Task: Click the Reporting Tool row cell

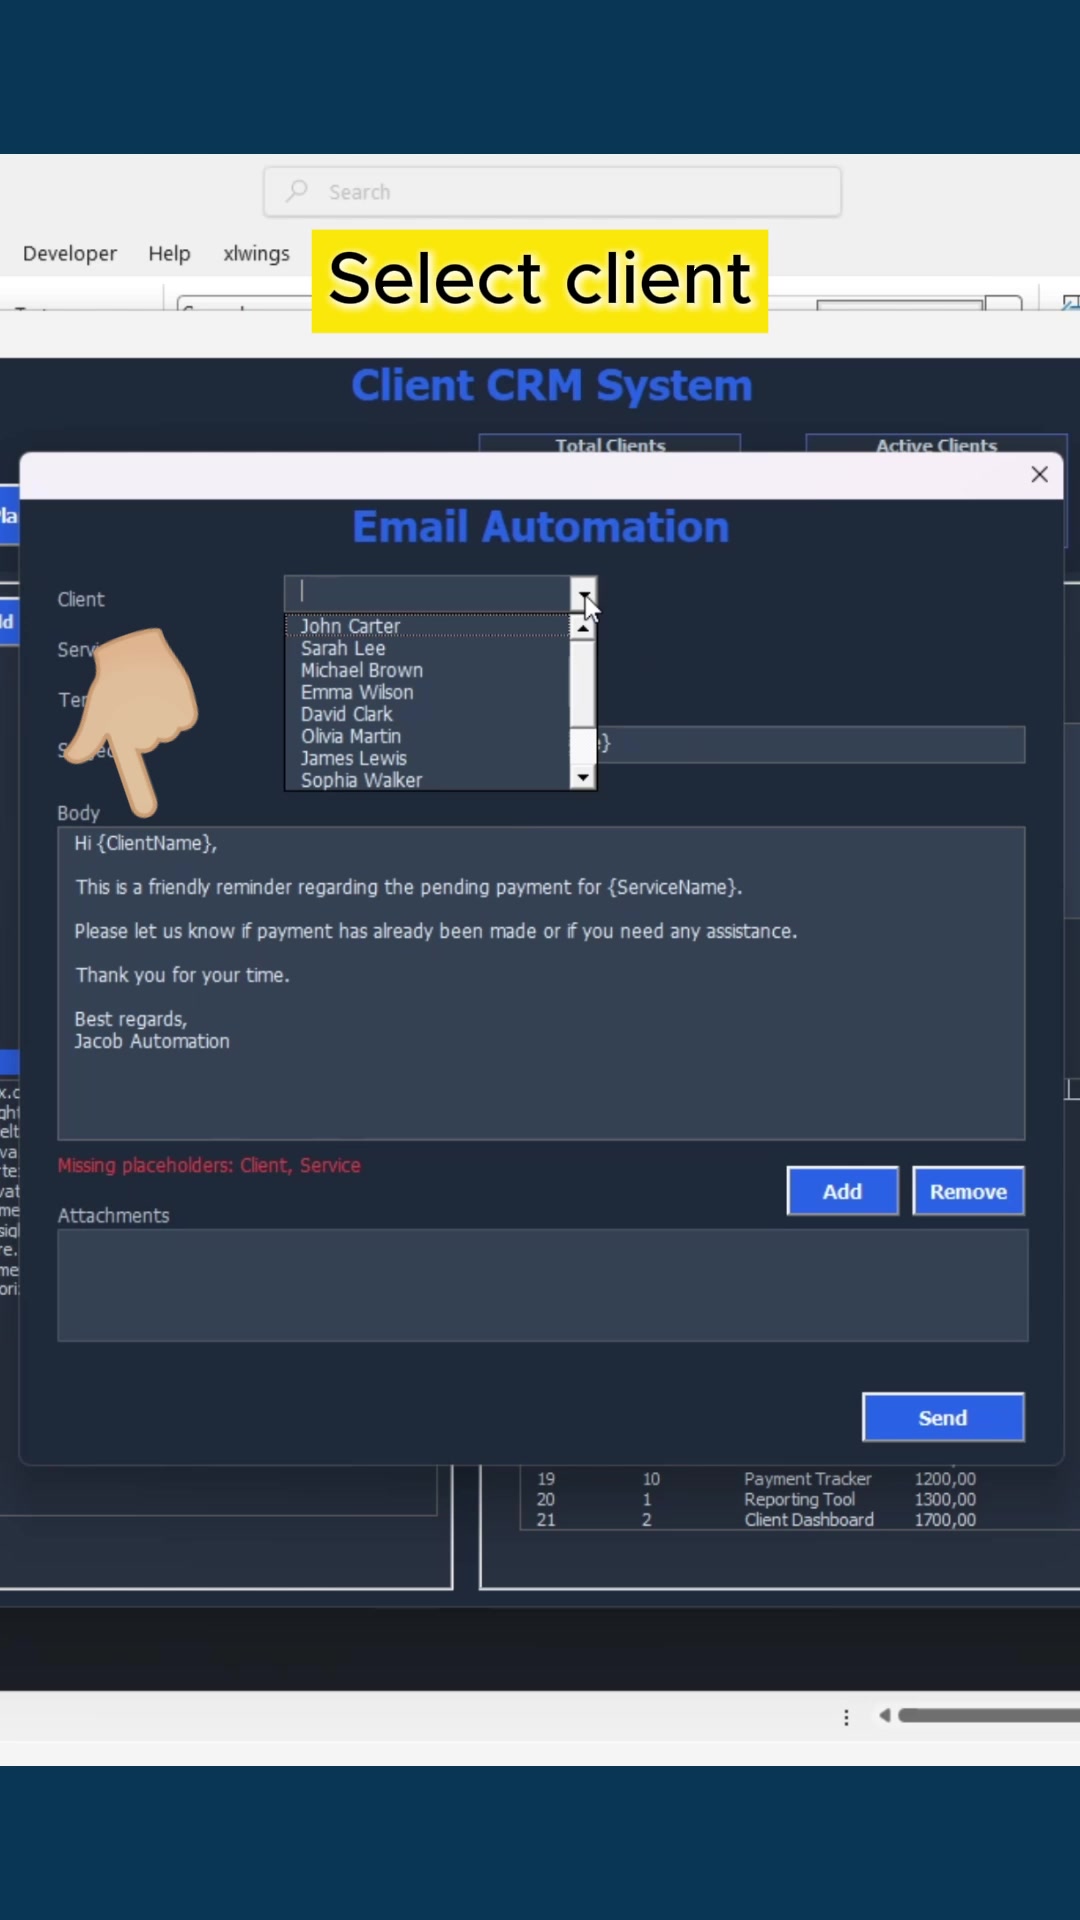Action: coord(799,1499)
